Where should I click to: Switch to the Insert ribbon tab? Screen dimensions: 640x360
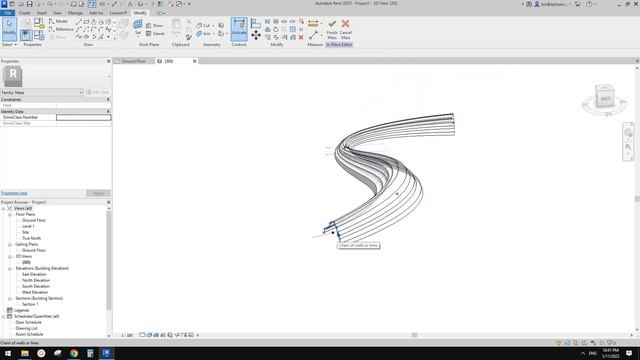(x=42, y=13)
